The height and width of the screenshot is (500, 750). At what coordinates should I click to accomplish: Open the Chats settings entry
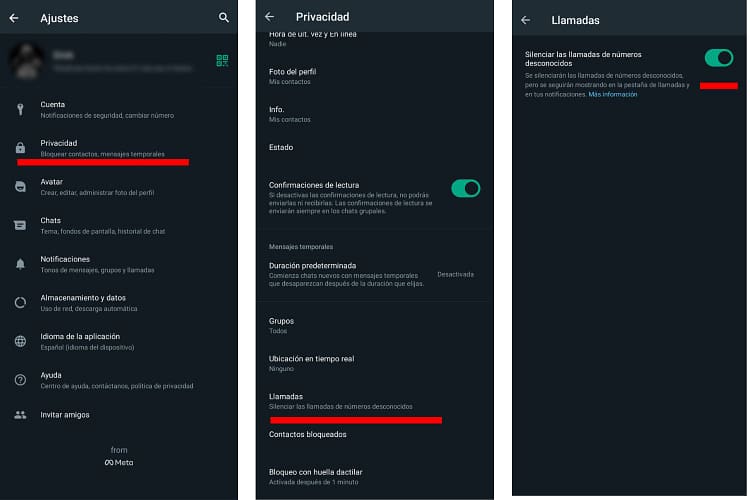[119, 225]
